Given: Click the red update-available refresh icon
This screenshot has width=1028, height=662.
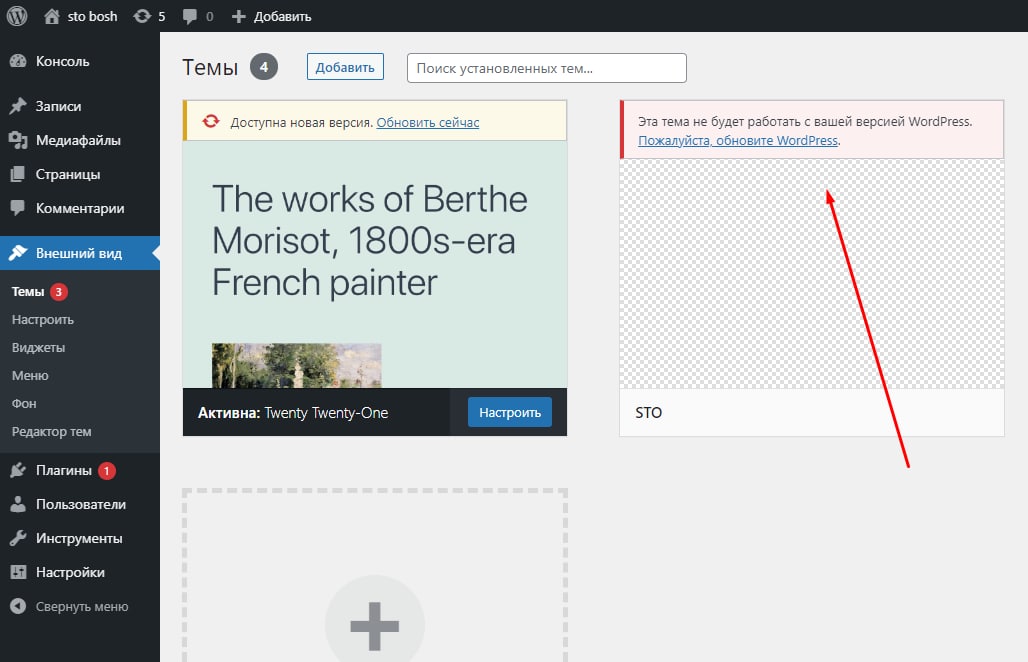Looking at the screenshot, I should click(210, 121).
